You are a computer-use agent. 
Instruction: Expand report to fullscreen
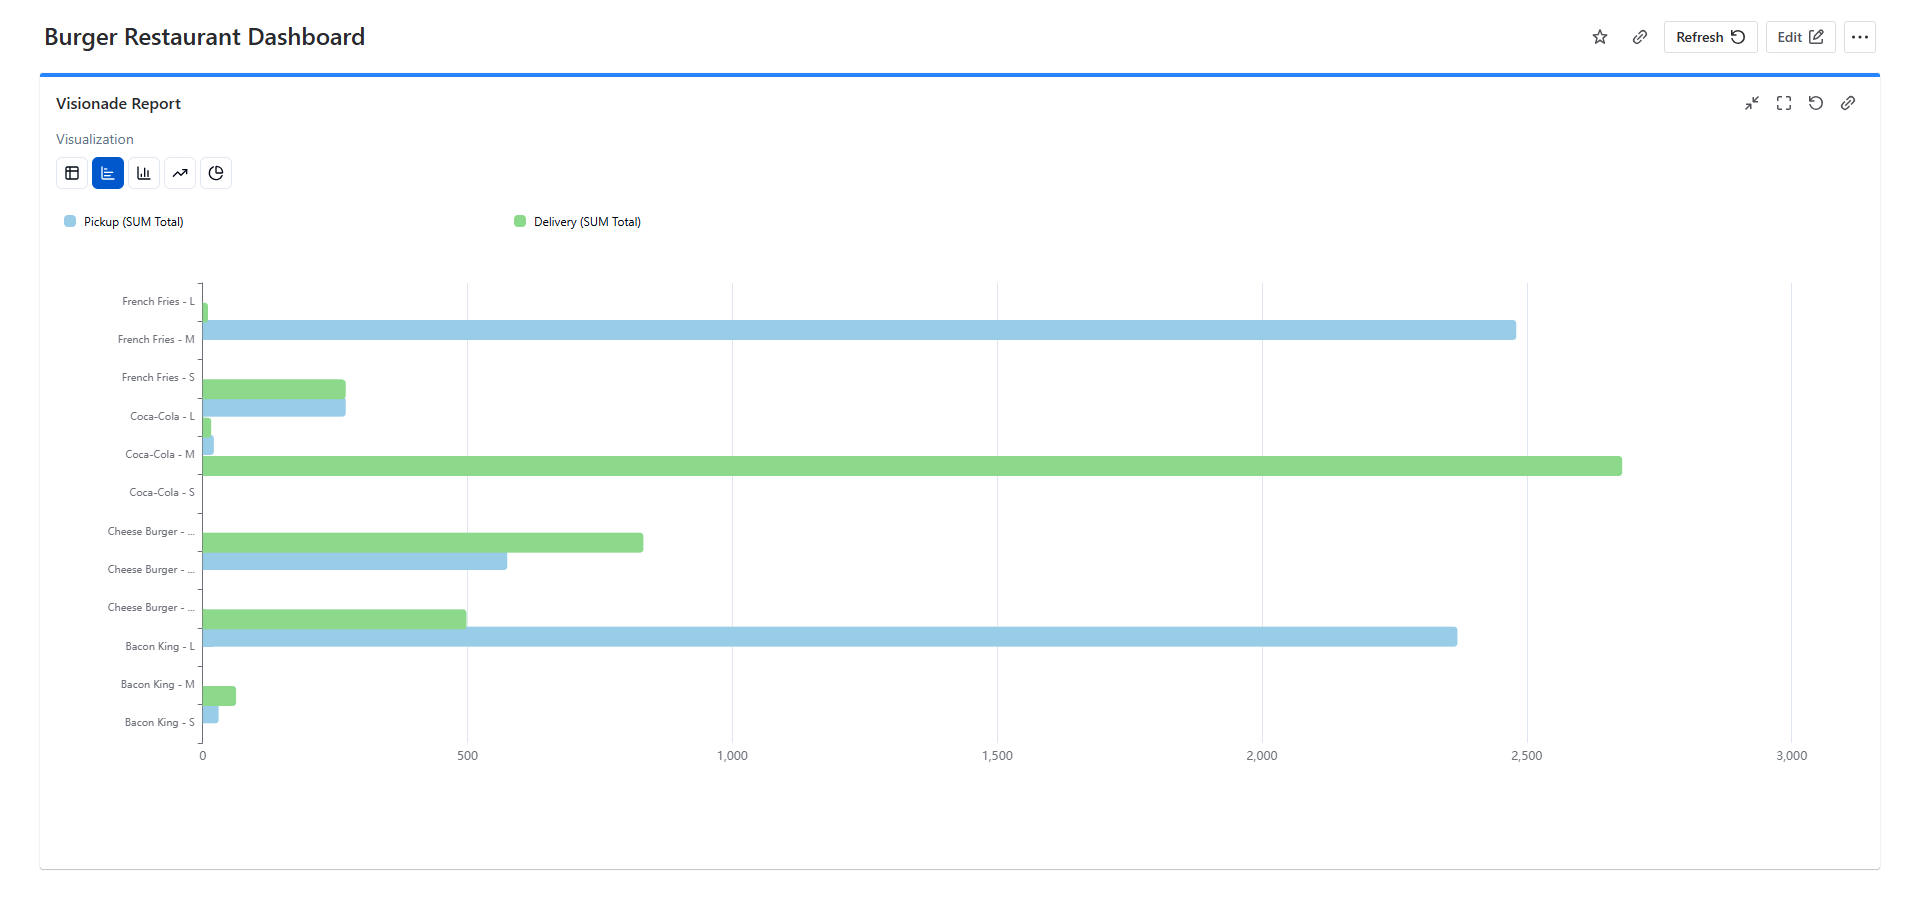[1784, 103]
